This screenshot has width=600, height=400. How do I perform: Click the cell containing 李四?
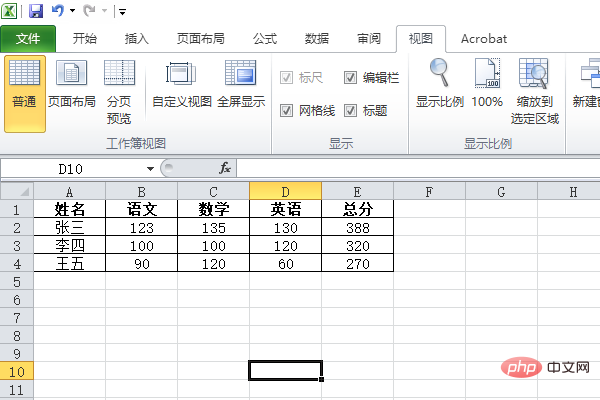pyautogui.click(x=70, y=245)
